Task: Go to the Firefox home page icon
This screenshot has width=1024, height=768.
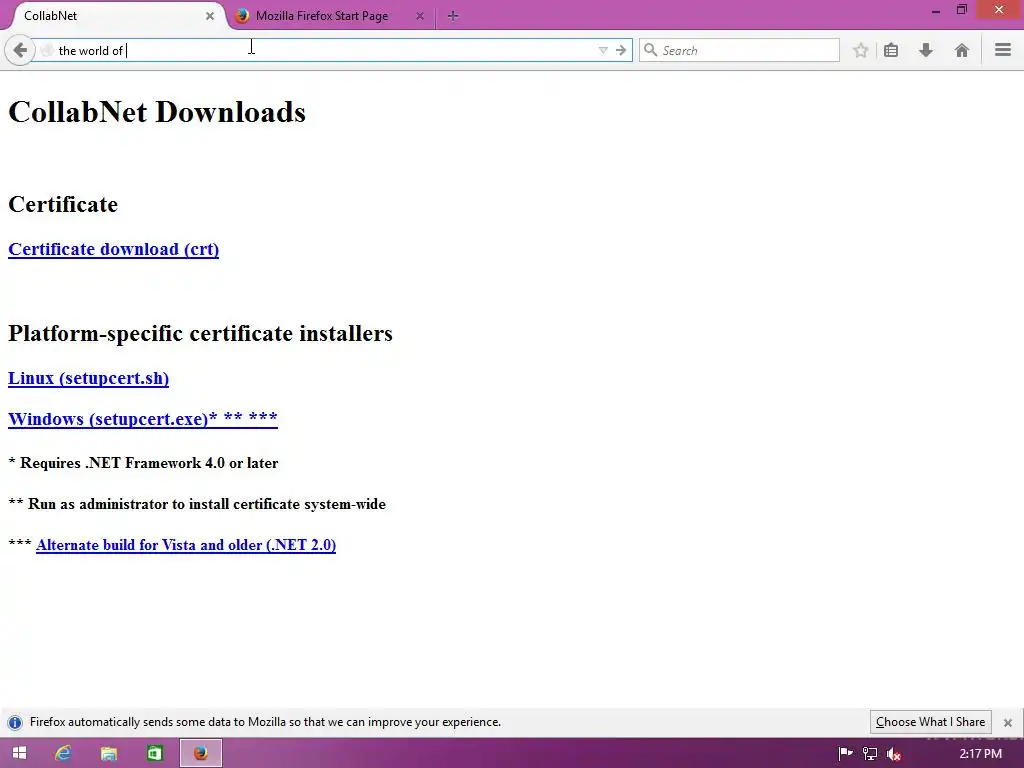Action: [x=961, y=50]
